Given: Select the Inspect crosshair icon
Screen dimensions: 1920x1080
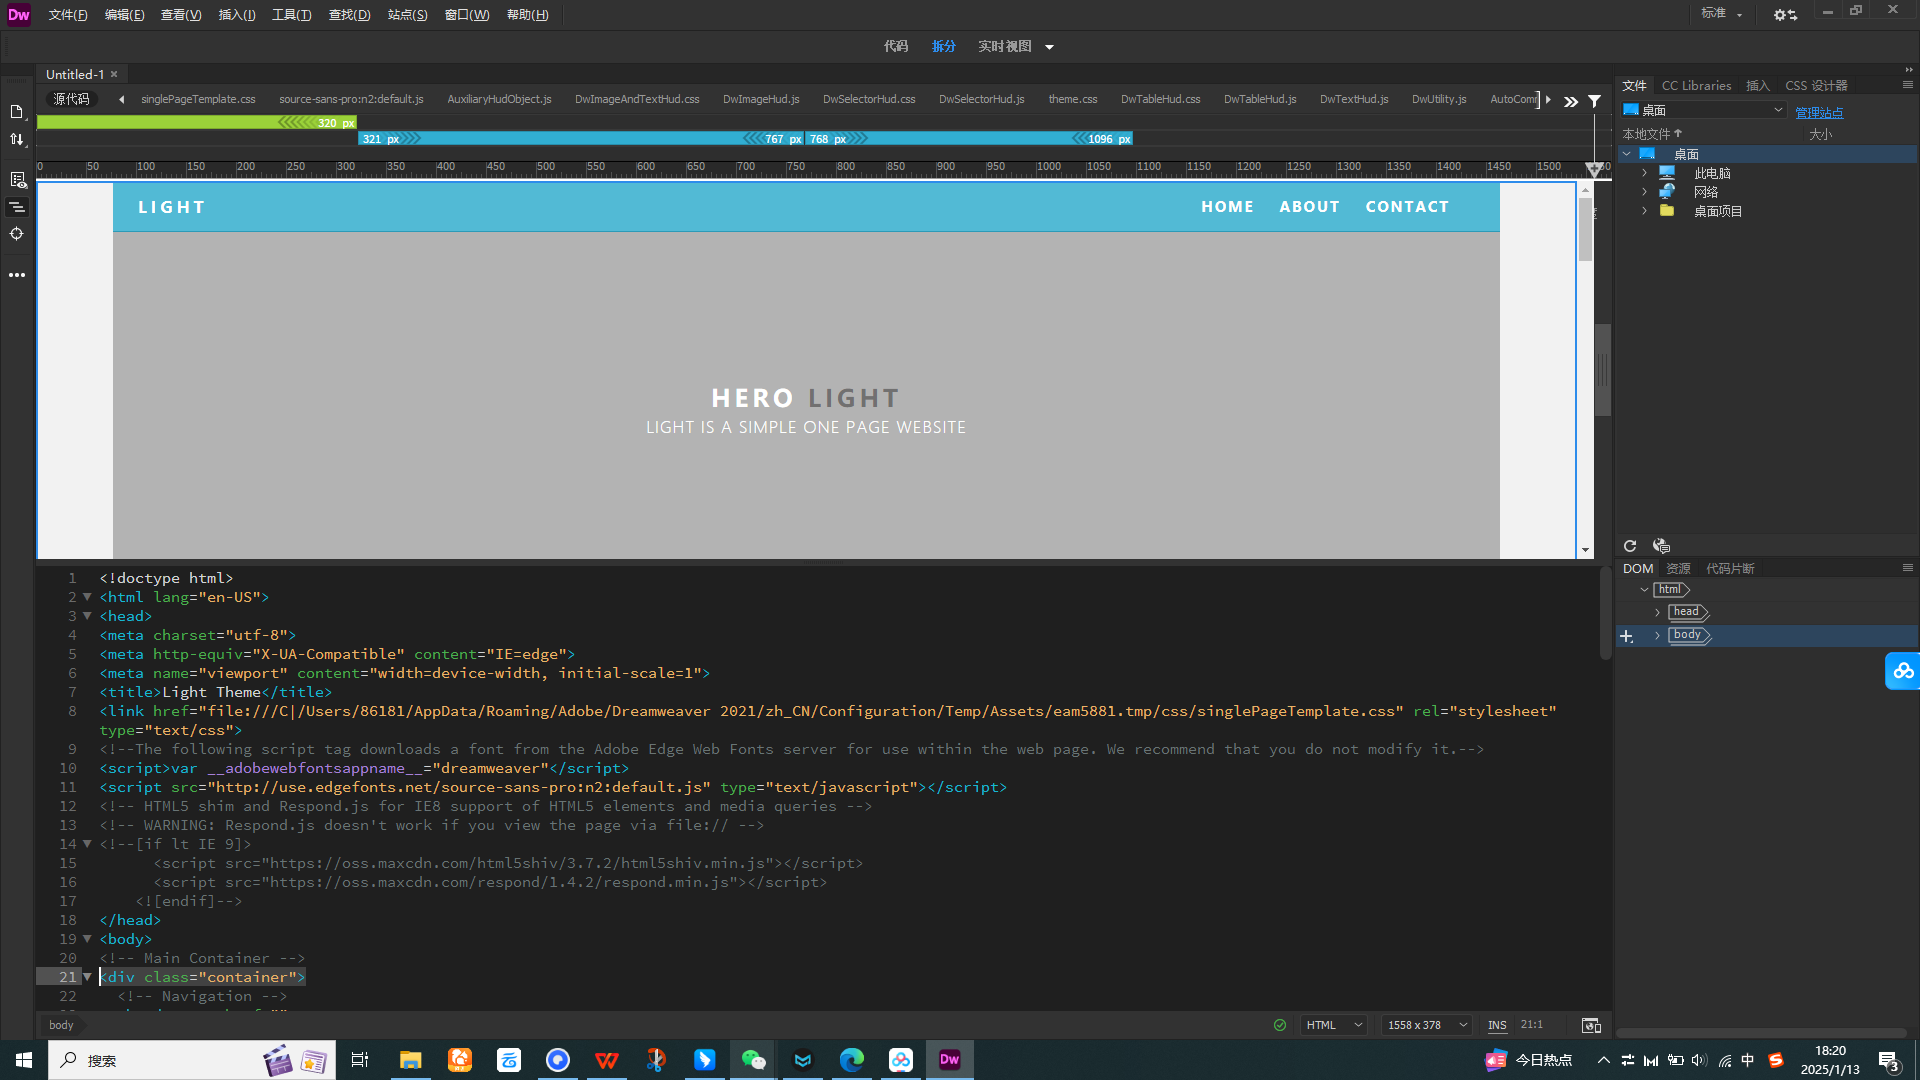Looking at the screenshot, I should click(17, 234).
